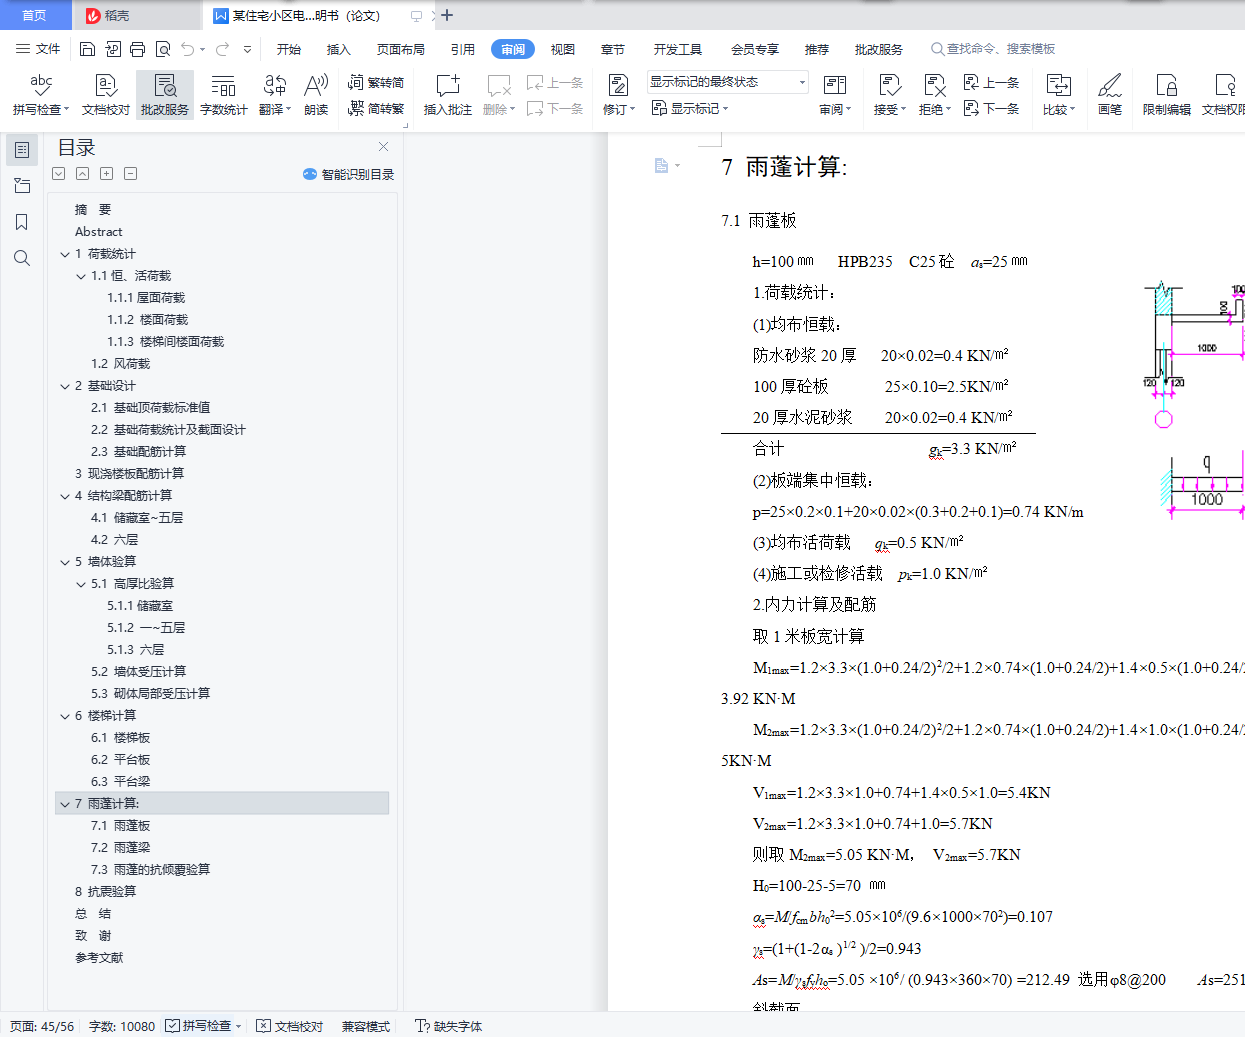Click the plus button to open new tab
The image size is (1245, 1037).
(x=447, y=15)
